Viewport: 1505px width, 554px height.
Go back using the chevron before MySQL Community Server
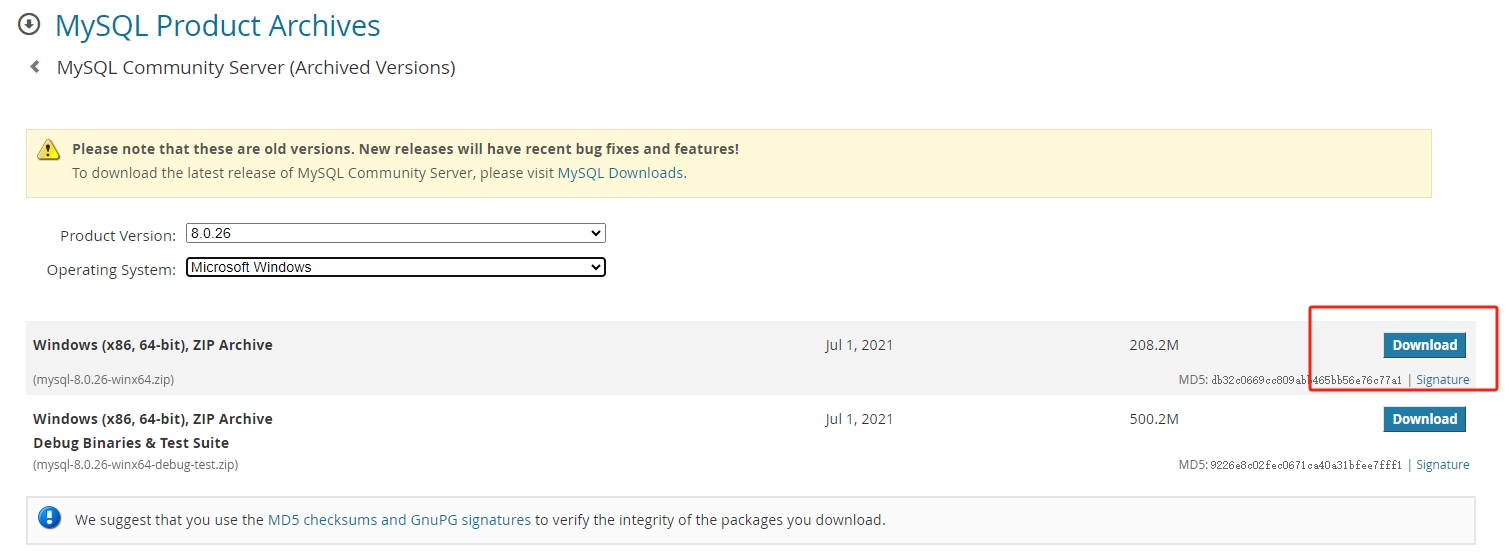(35, 67)
